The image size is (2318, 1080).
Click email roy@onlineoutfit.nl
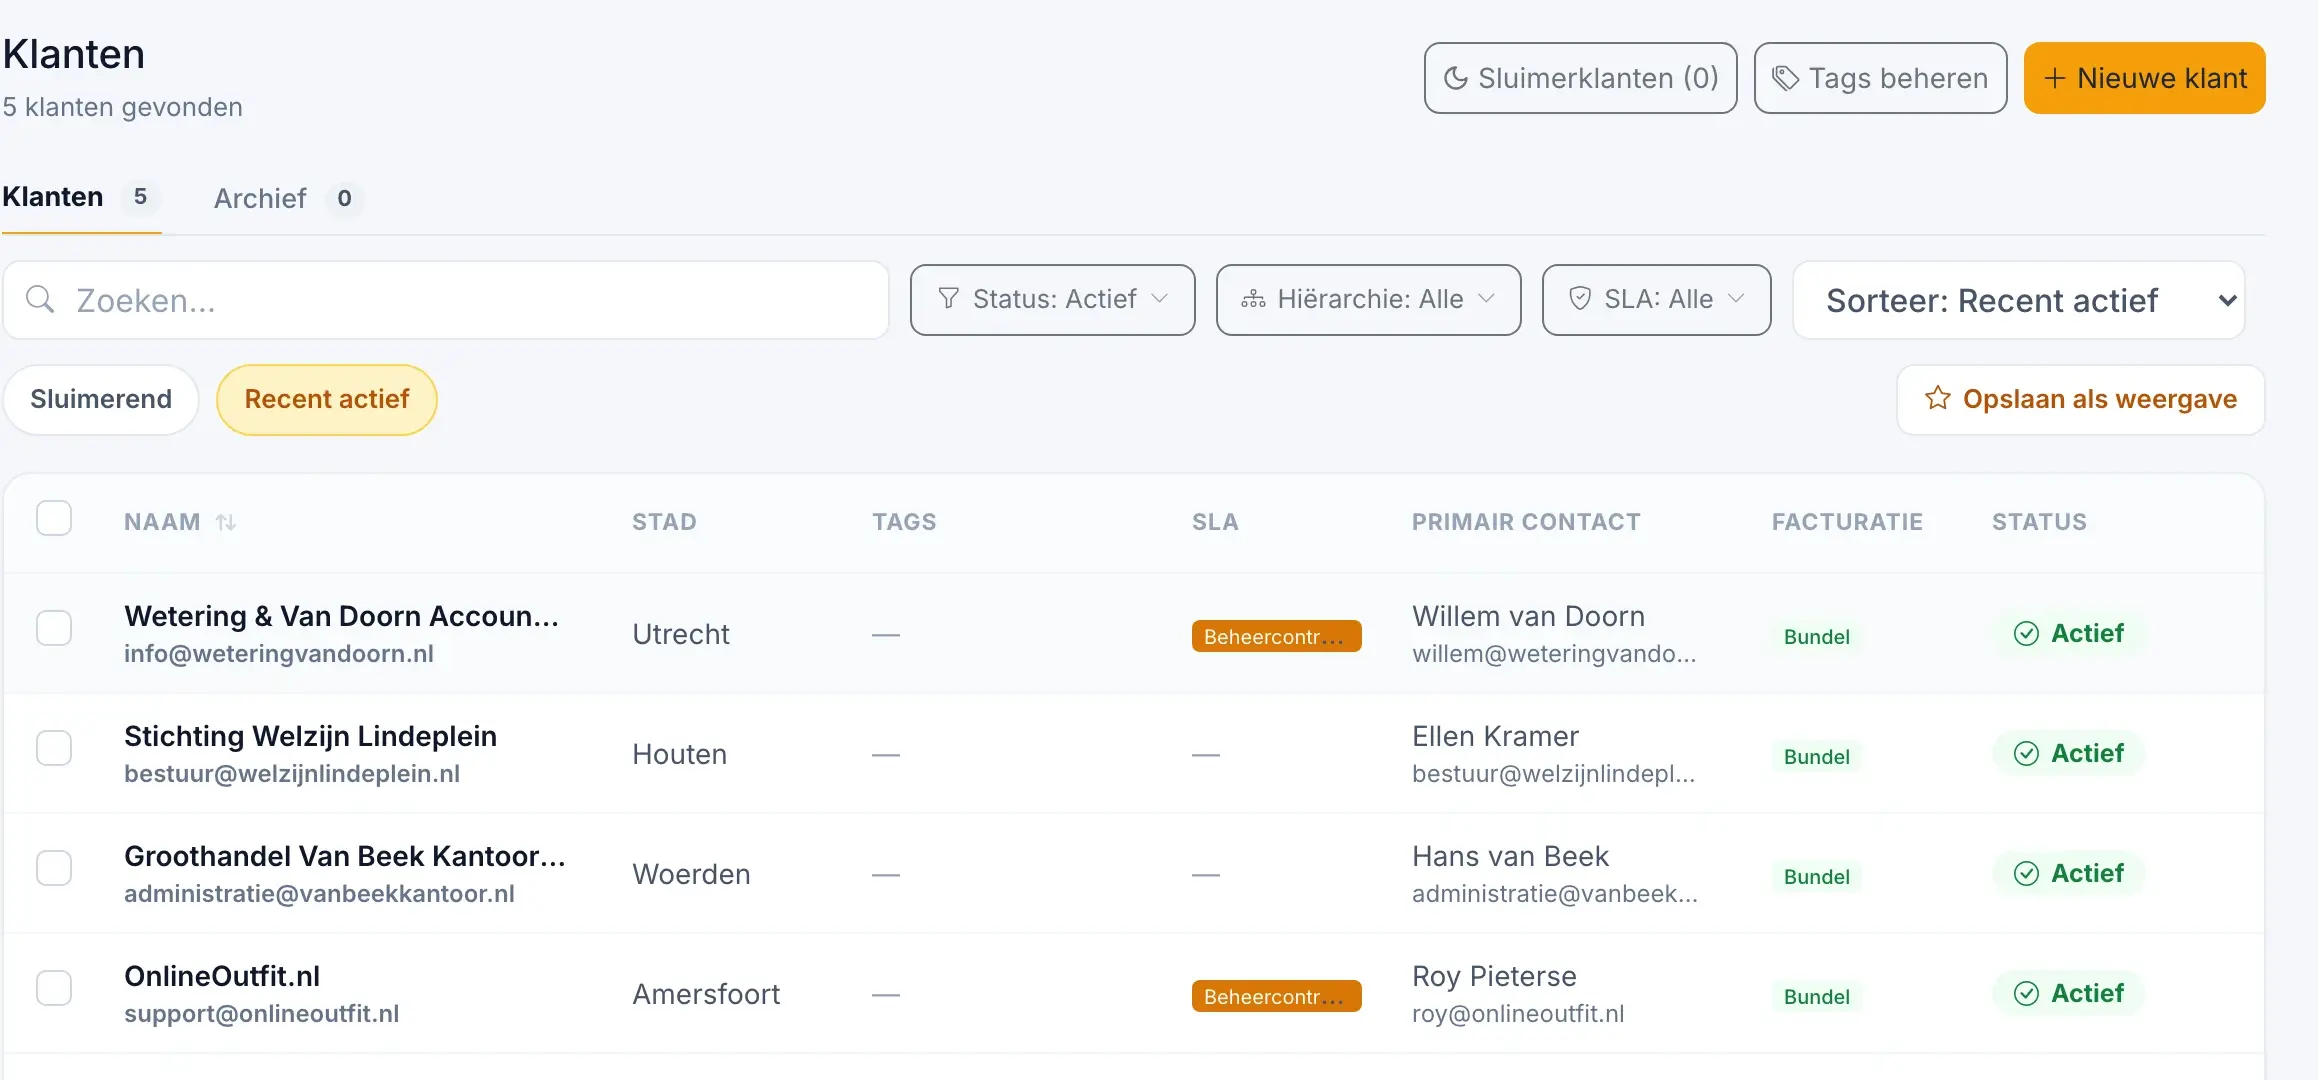pyautogui.click(x=1518, y=1013)
